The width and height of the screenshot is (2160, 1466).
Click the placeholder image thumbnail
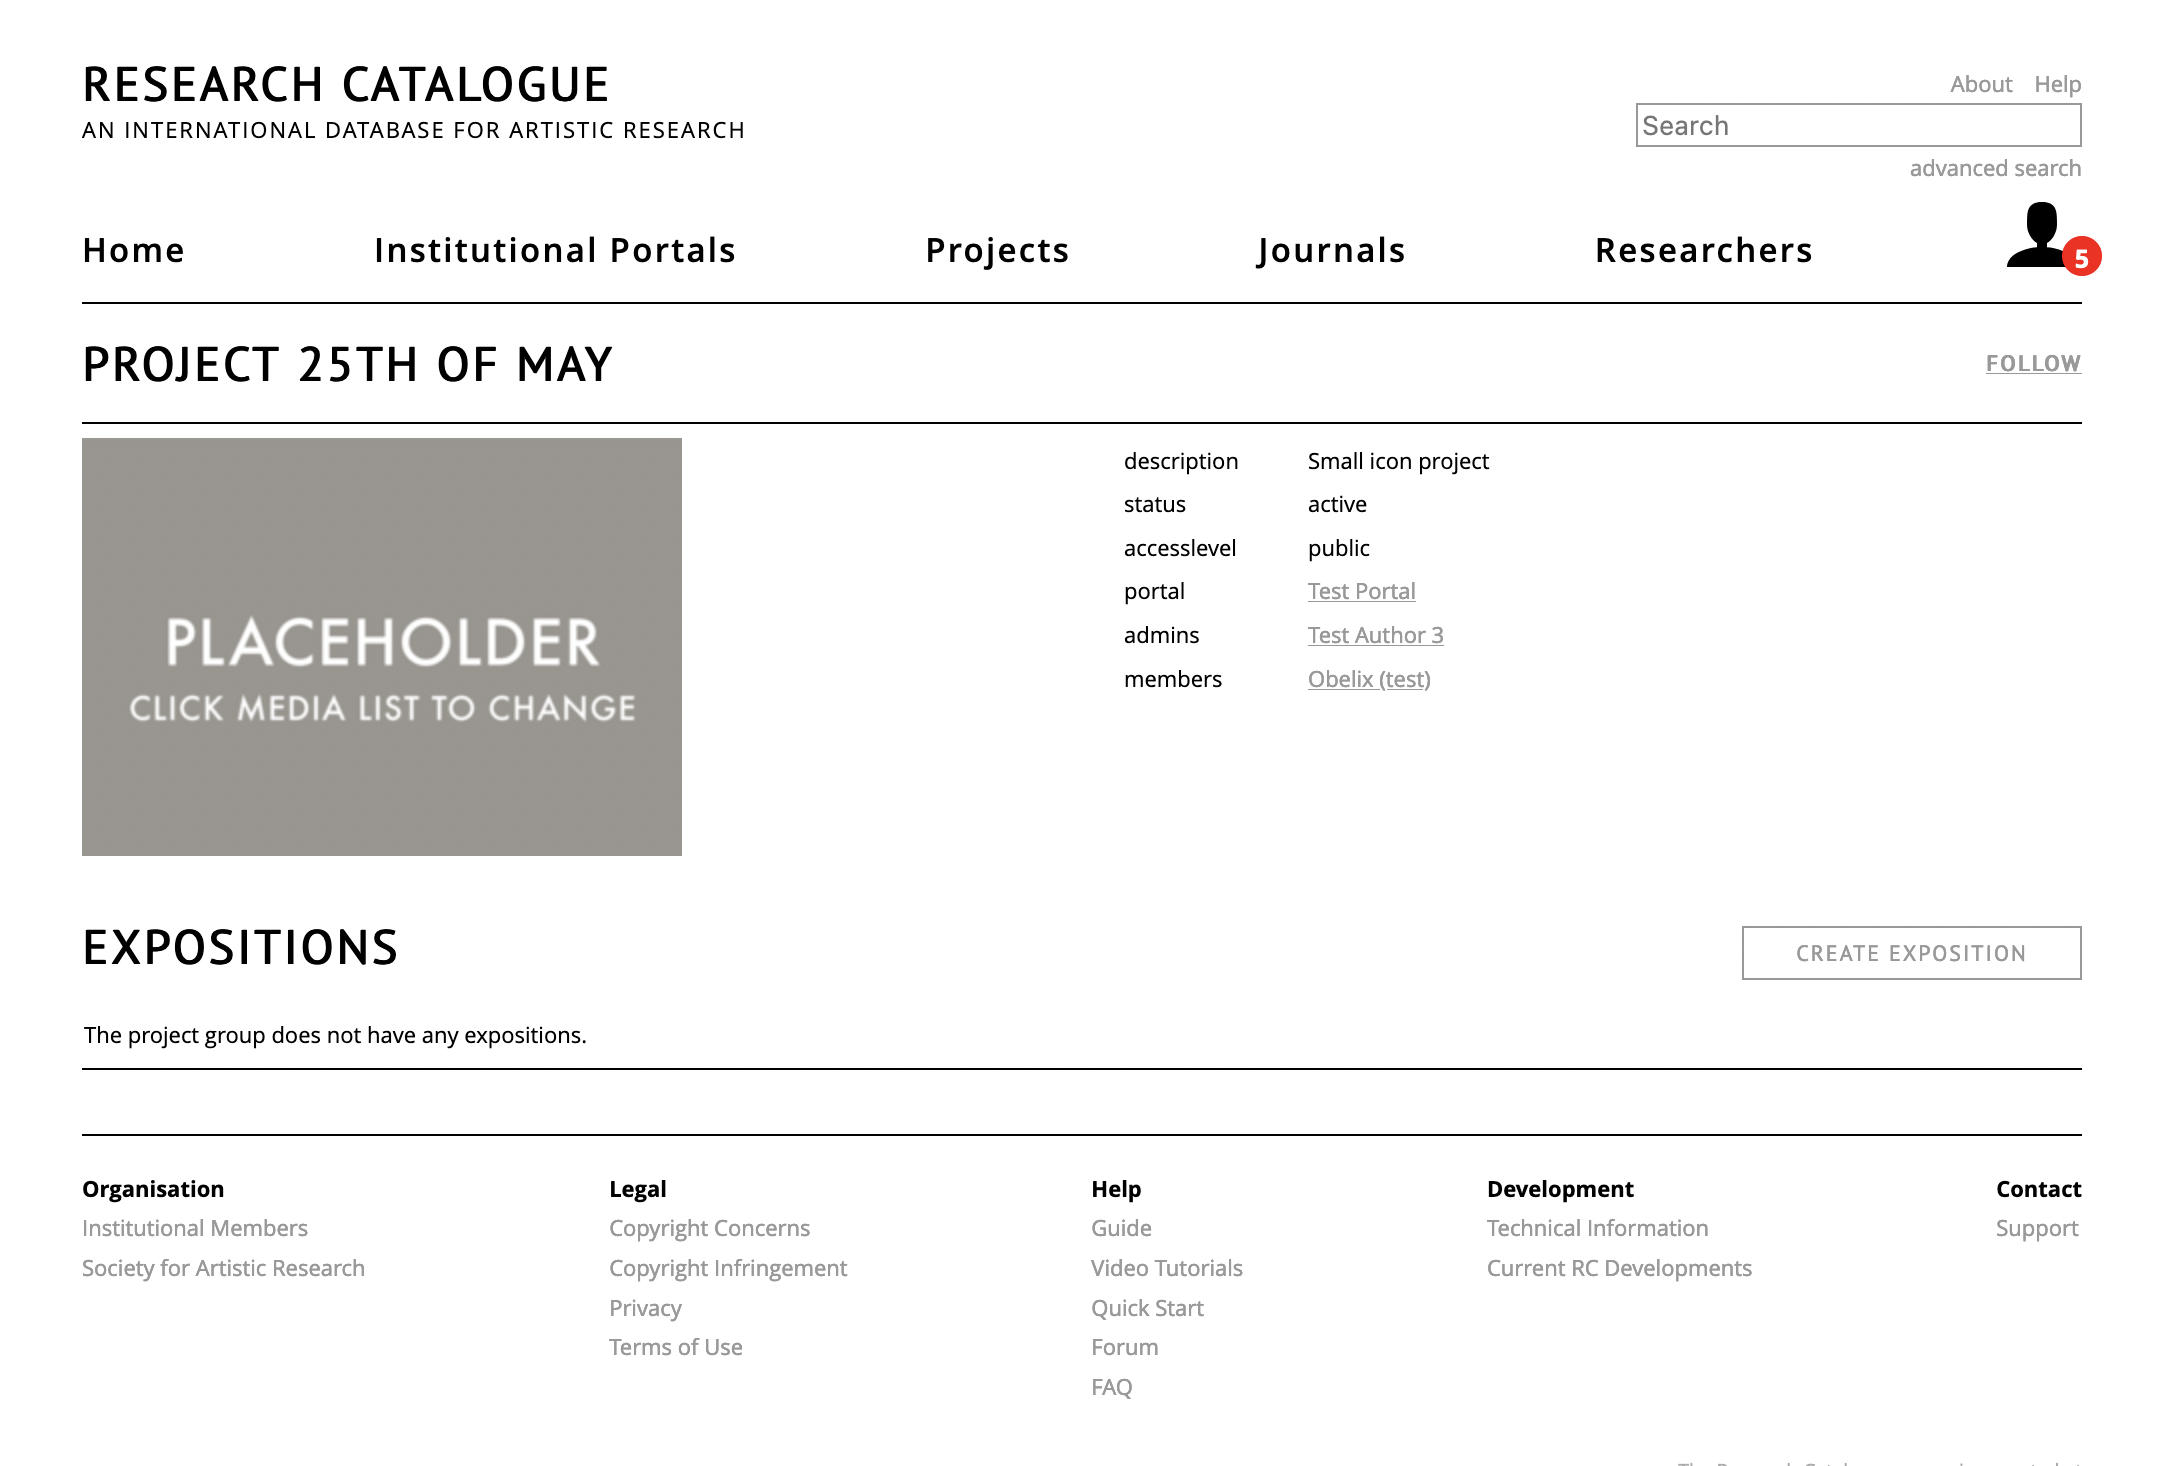click(x=381, y=646)
